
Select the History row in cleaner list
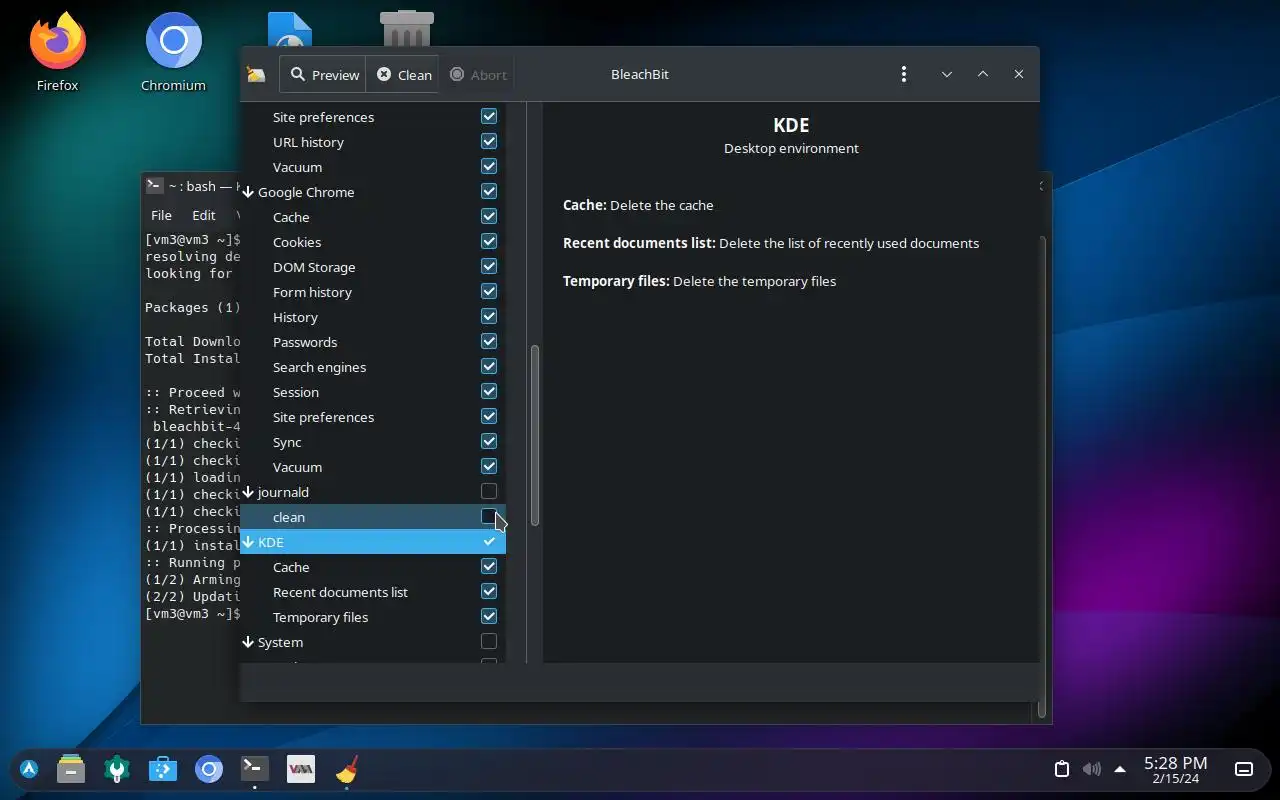click(372, 317)
